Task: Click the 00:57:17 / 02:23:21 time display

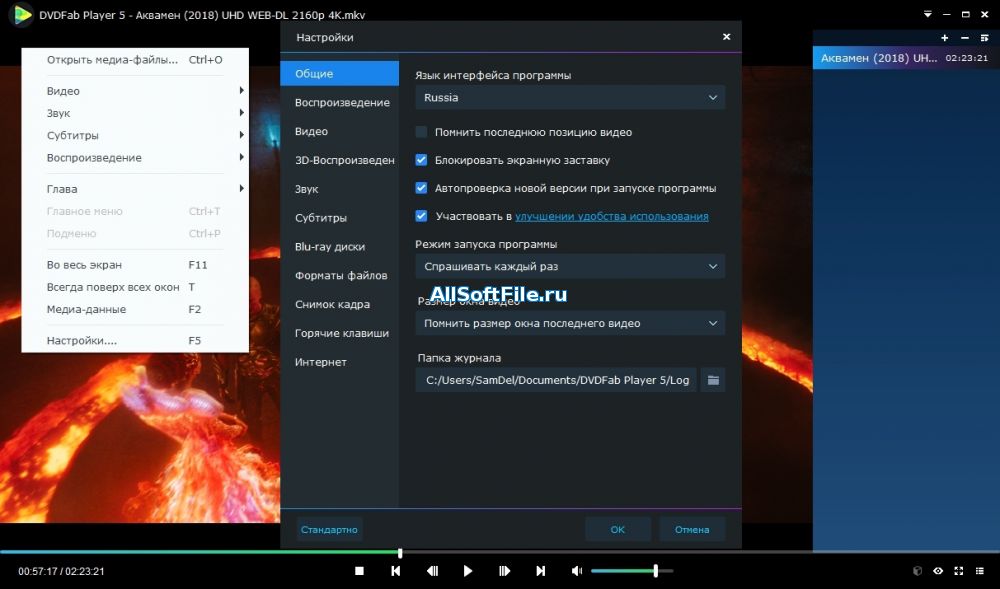Action: (x=61, y=571)
